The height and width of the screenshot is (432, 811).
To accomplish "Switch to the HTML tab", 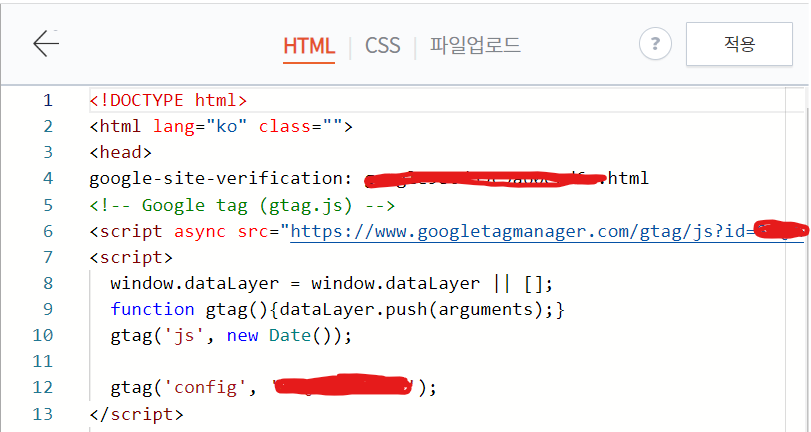I will click(x=309, y=46).
